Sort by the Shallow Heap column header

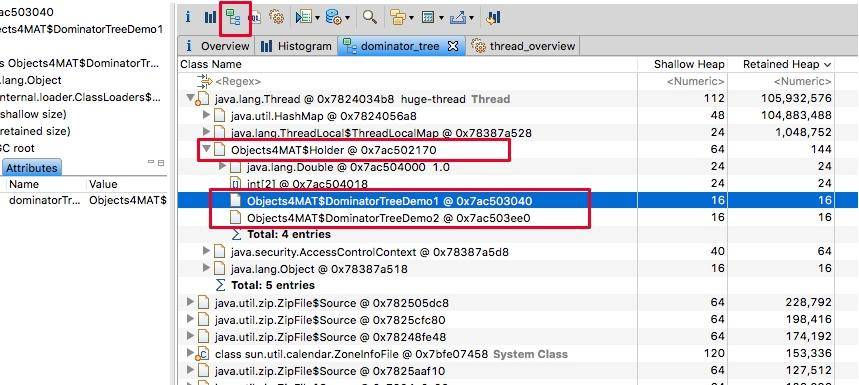coord(689,64)
